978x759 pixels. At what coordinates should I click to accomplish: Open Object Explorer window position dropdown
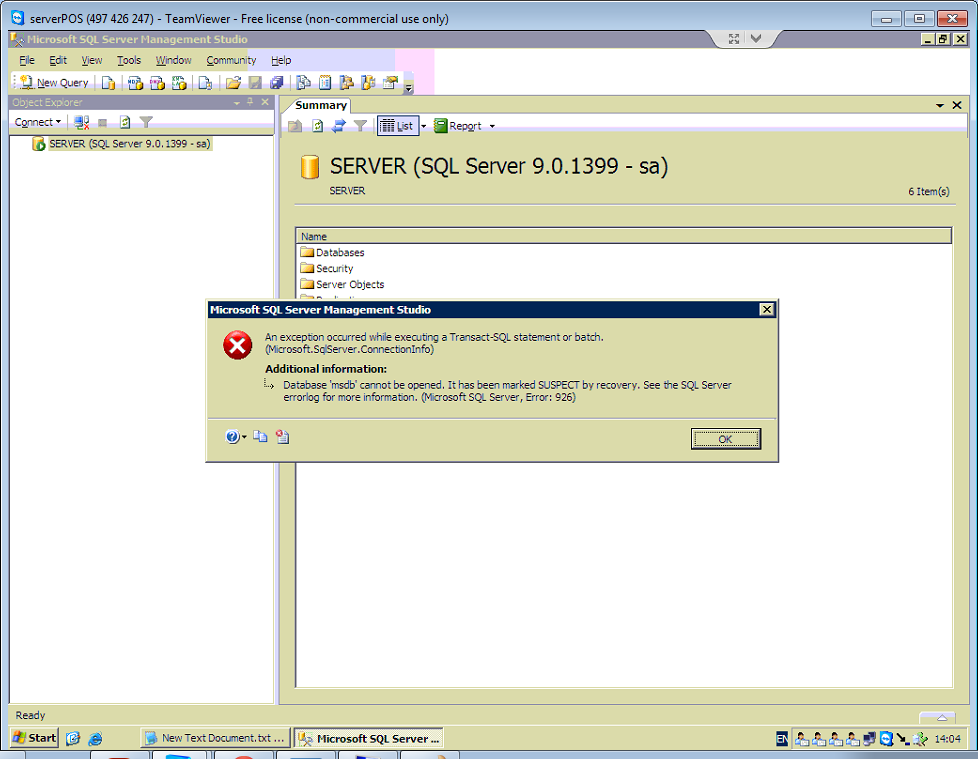pos(237,102)
